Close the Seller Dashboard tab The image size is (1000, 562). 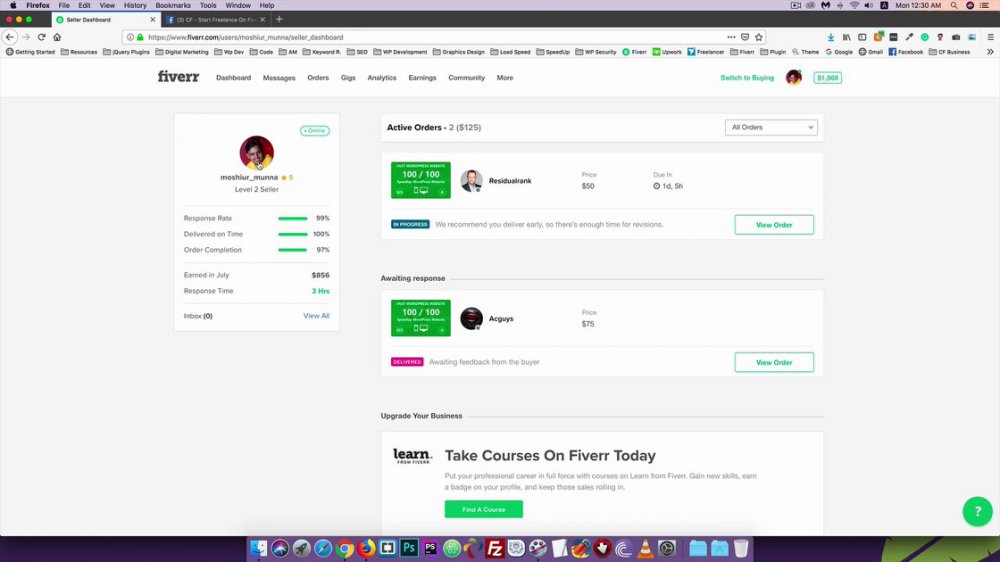[x=152, y=20]
